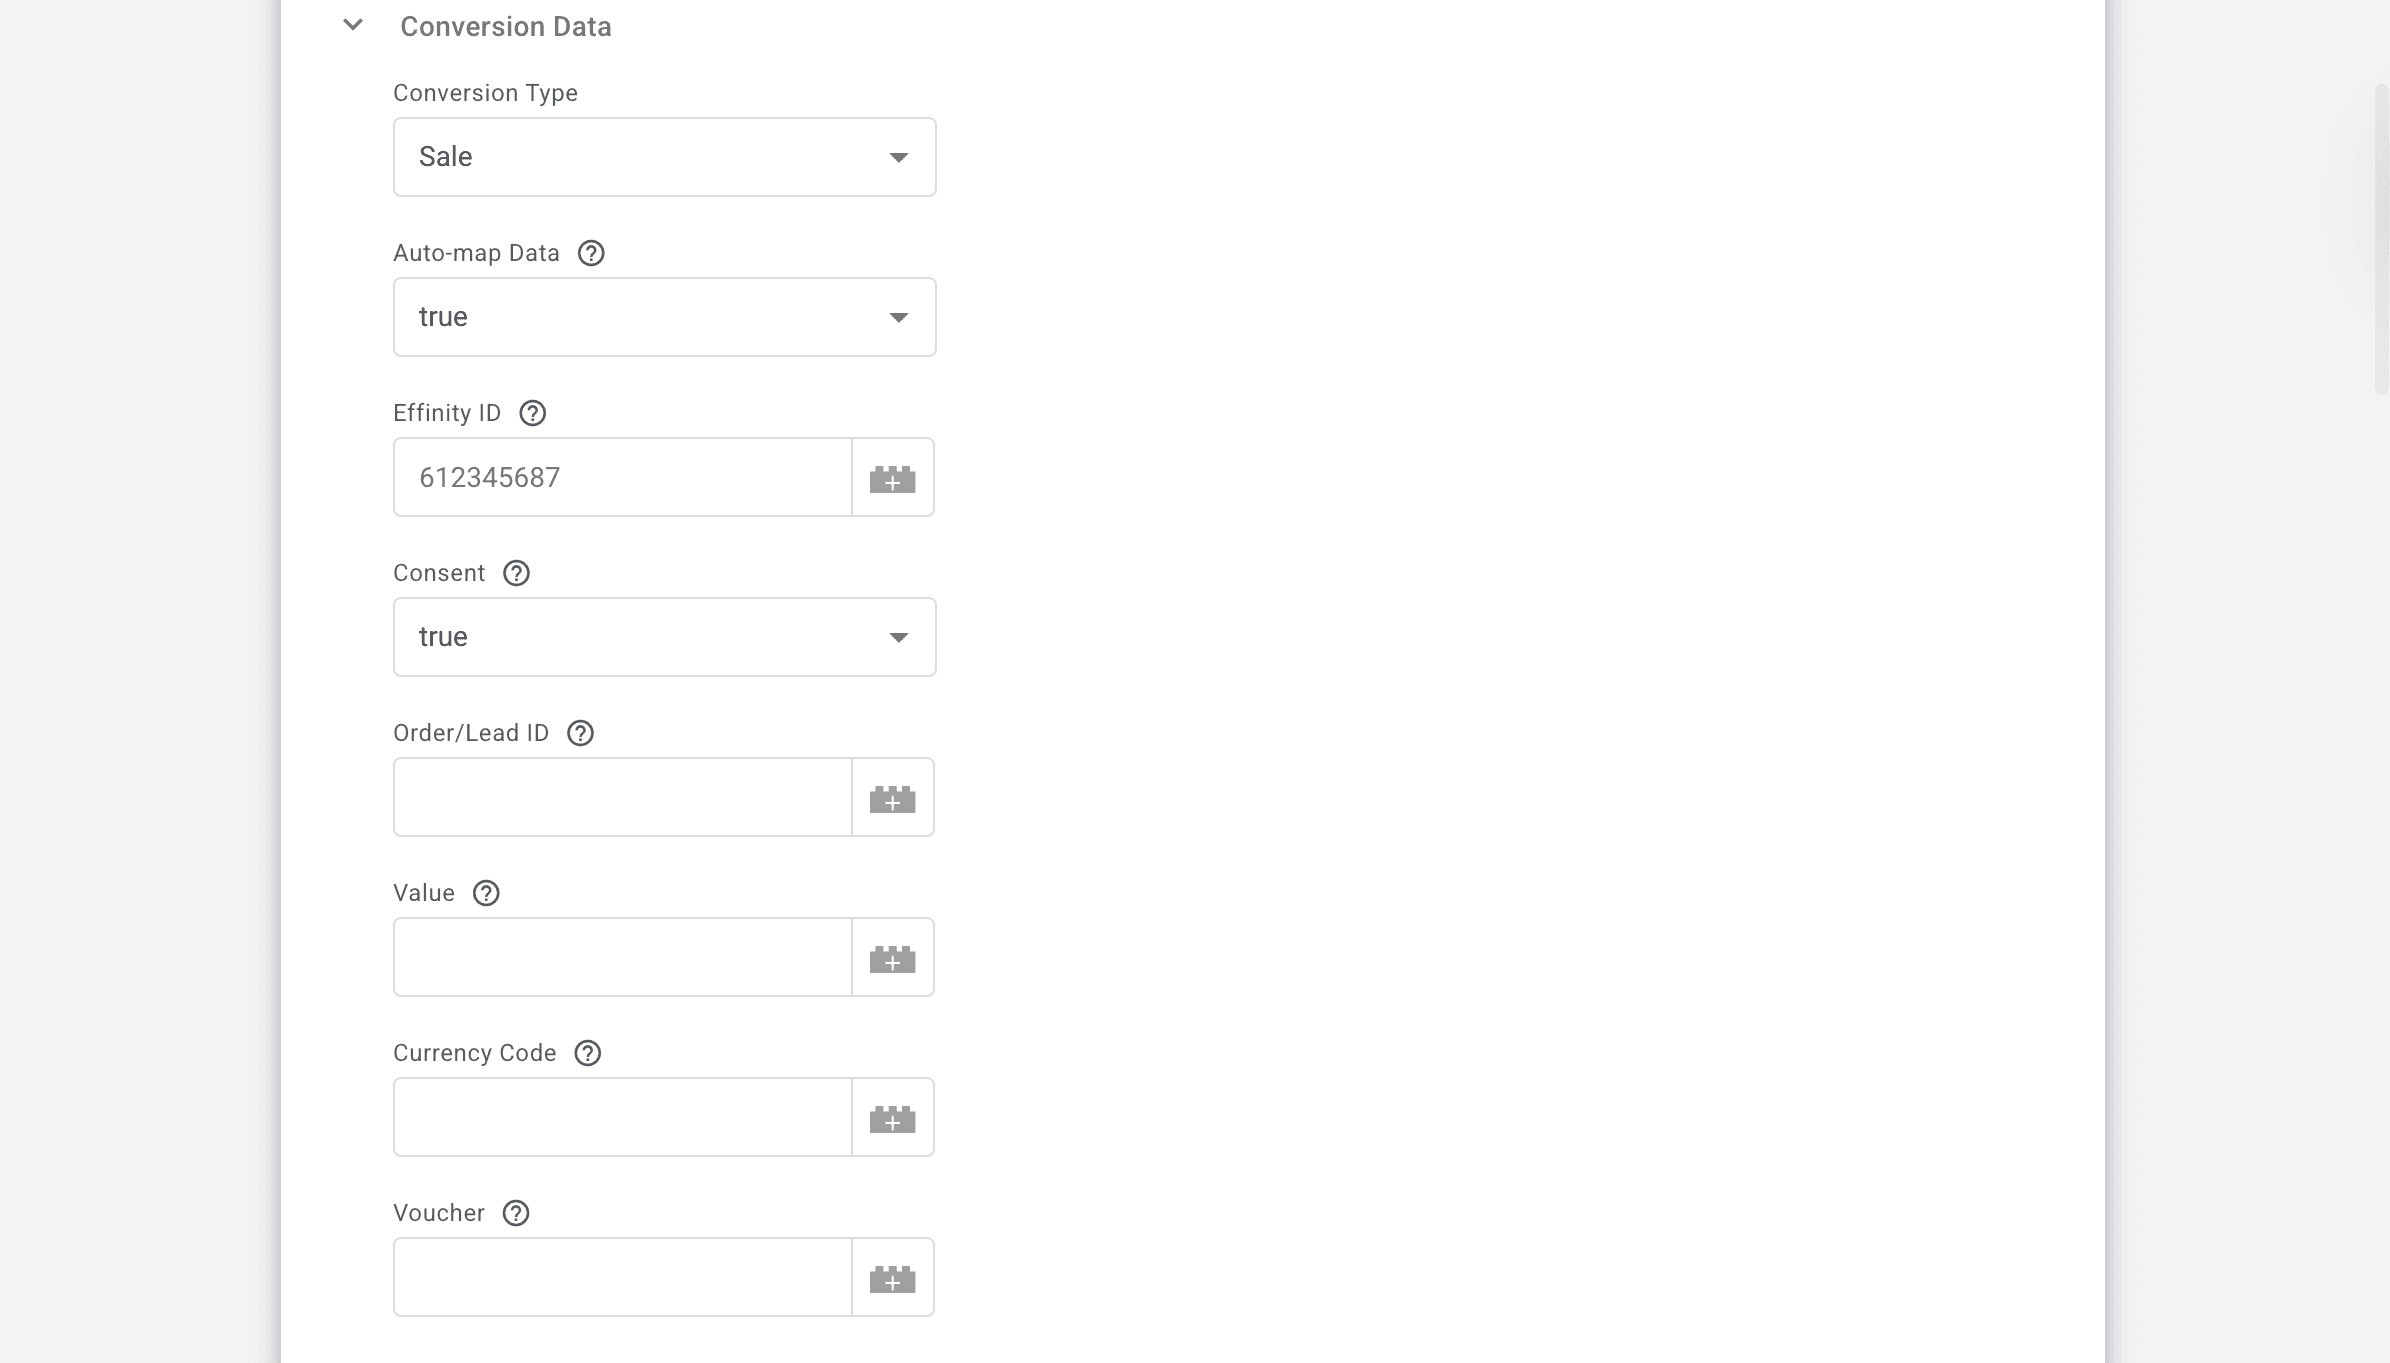The width and height of the screenshot is (2390, 1363).
Task: Show help for Voucher
Action: click(516, 1213)
